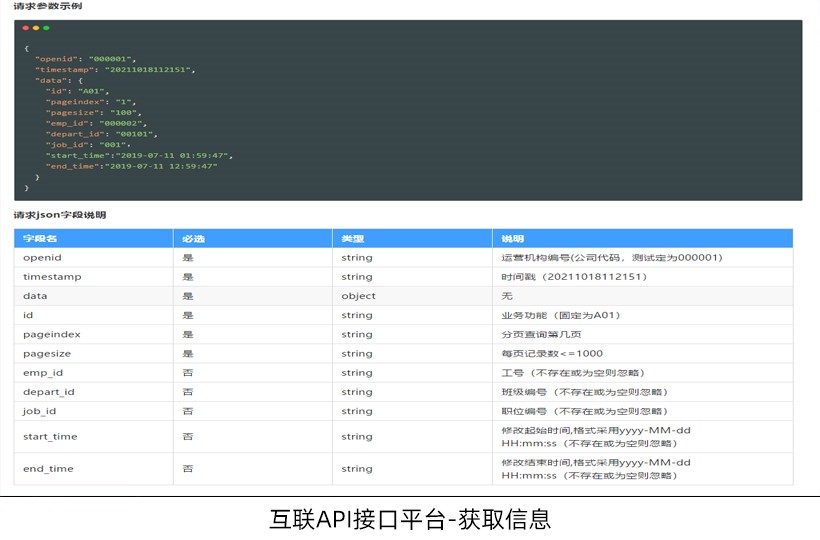Click the depart_id table cell
The height and width of the screenshot is (540, 820).
48,392
